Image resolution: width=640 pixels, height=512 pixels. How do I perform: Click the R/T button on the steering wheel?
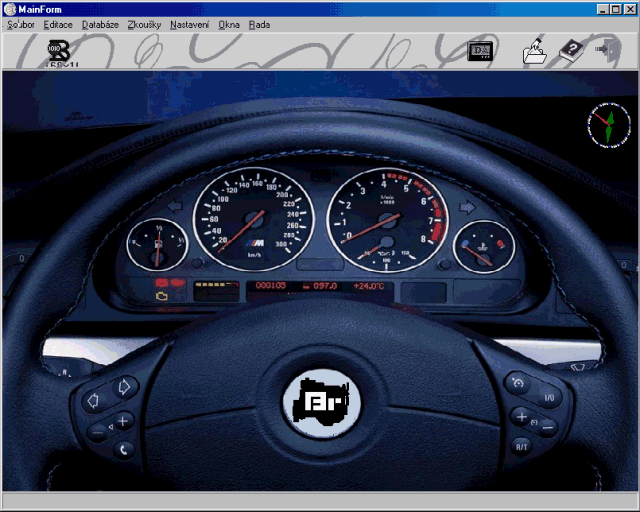click(521, 447)
